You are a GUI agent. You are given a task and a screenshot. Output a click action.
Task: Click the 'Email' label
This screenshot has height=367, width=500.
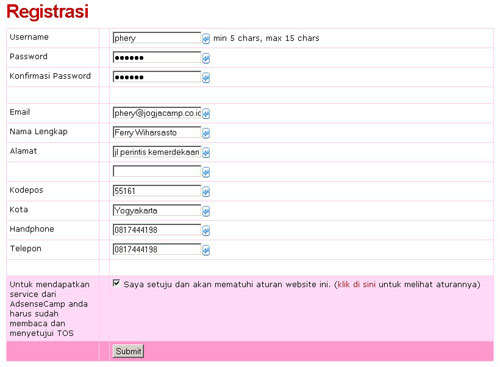(x=20, y=112)
